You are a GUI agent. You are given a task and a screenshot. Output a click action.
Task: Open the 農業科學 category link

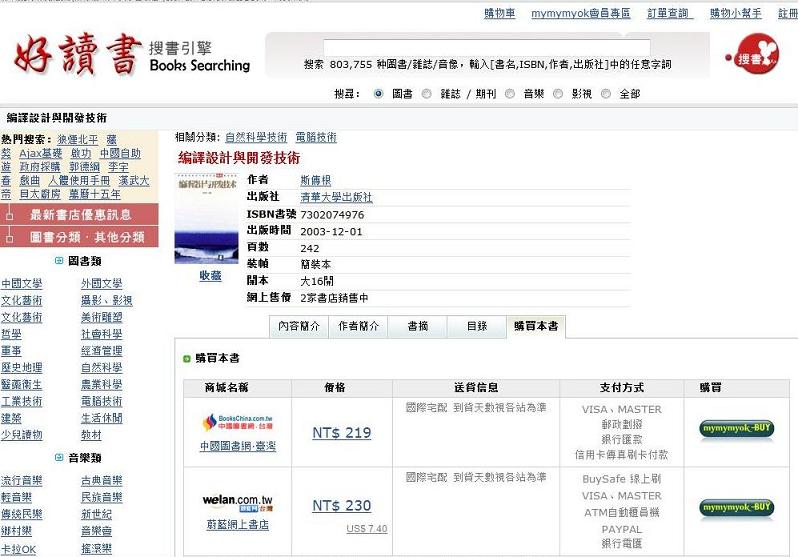[101, 384]
